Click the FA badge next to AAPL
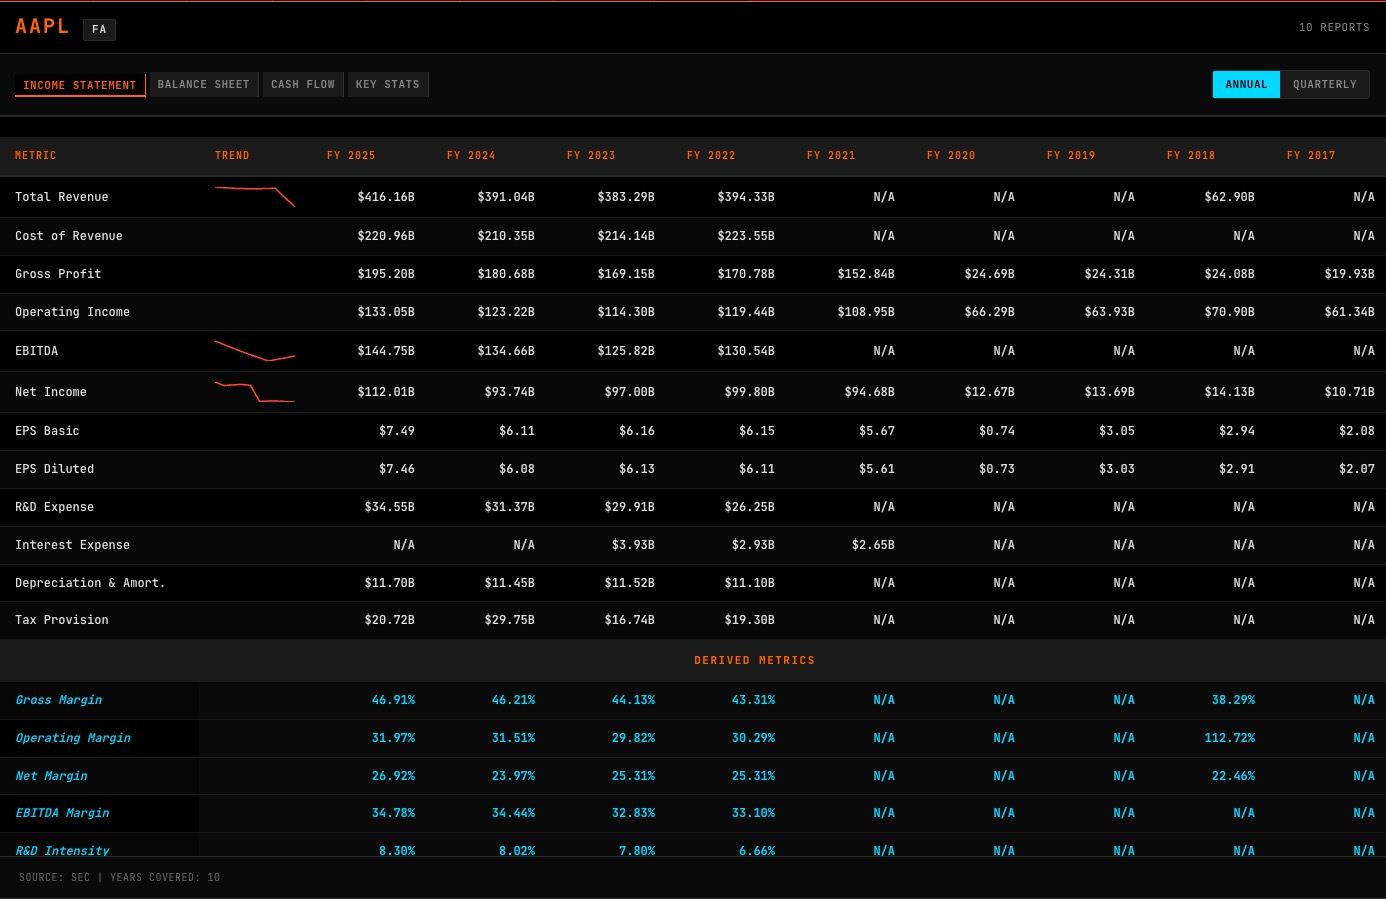Viewport: 1386px width, 899px height. 99,30
